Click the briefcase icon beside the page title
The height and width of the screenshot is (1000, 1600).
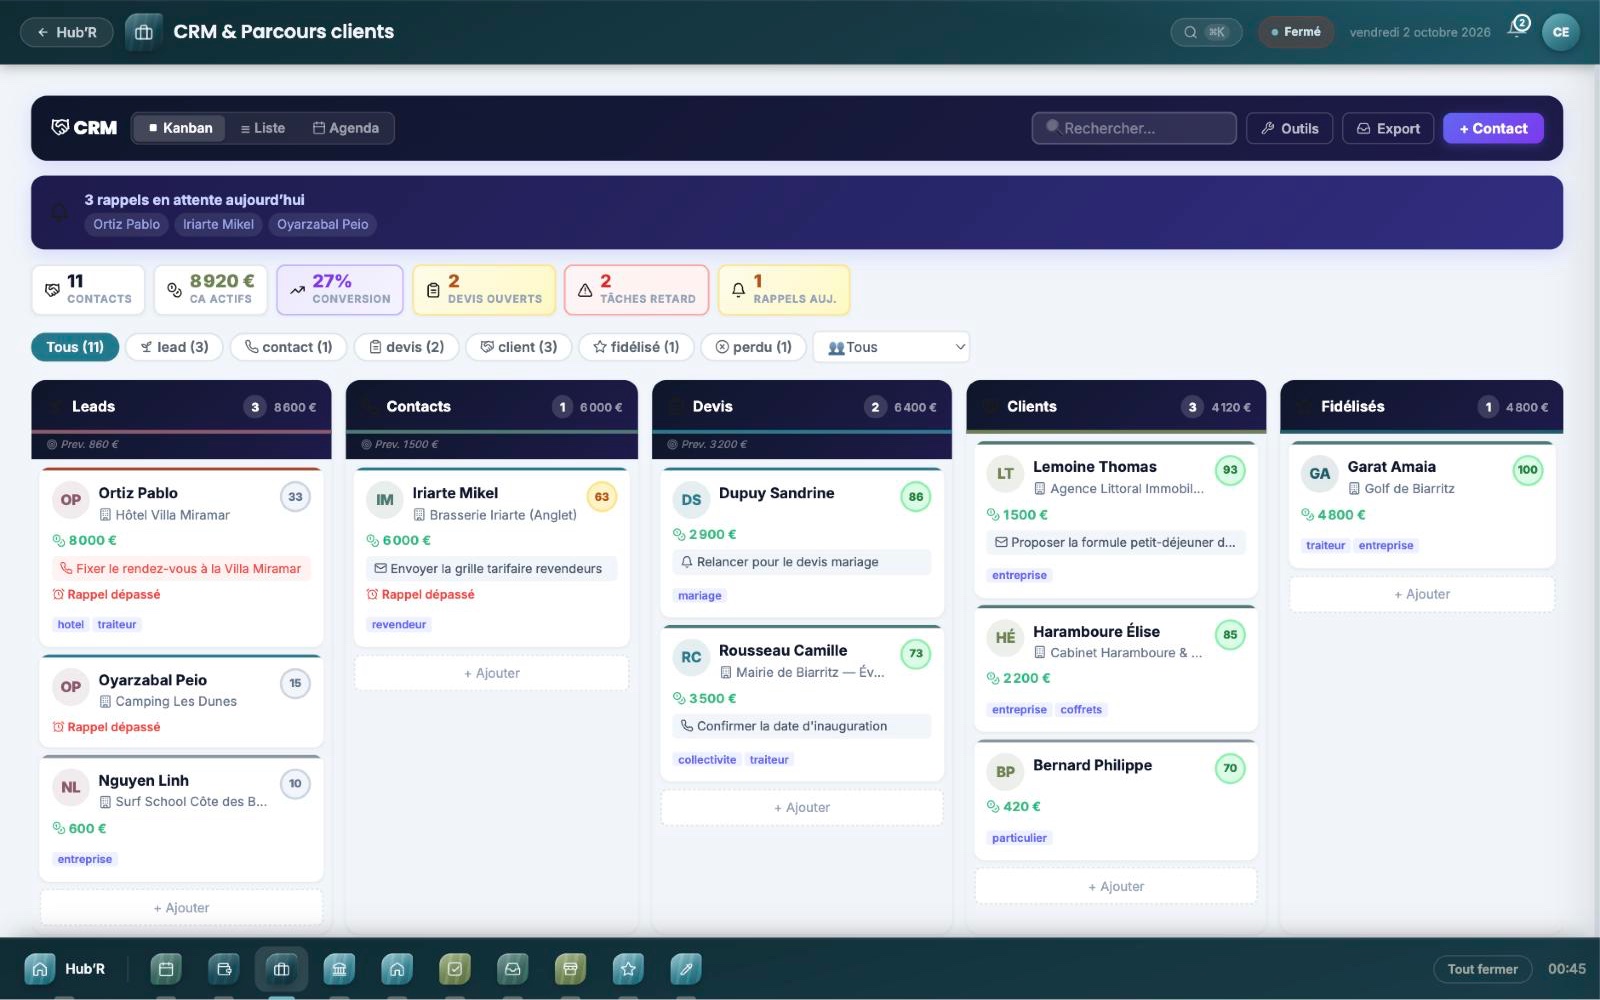tap(144, 32)
